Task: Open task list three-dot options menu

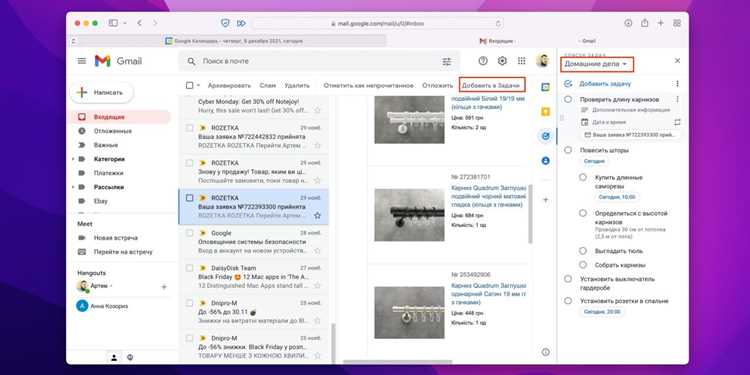Action: 677,84
